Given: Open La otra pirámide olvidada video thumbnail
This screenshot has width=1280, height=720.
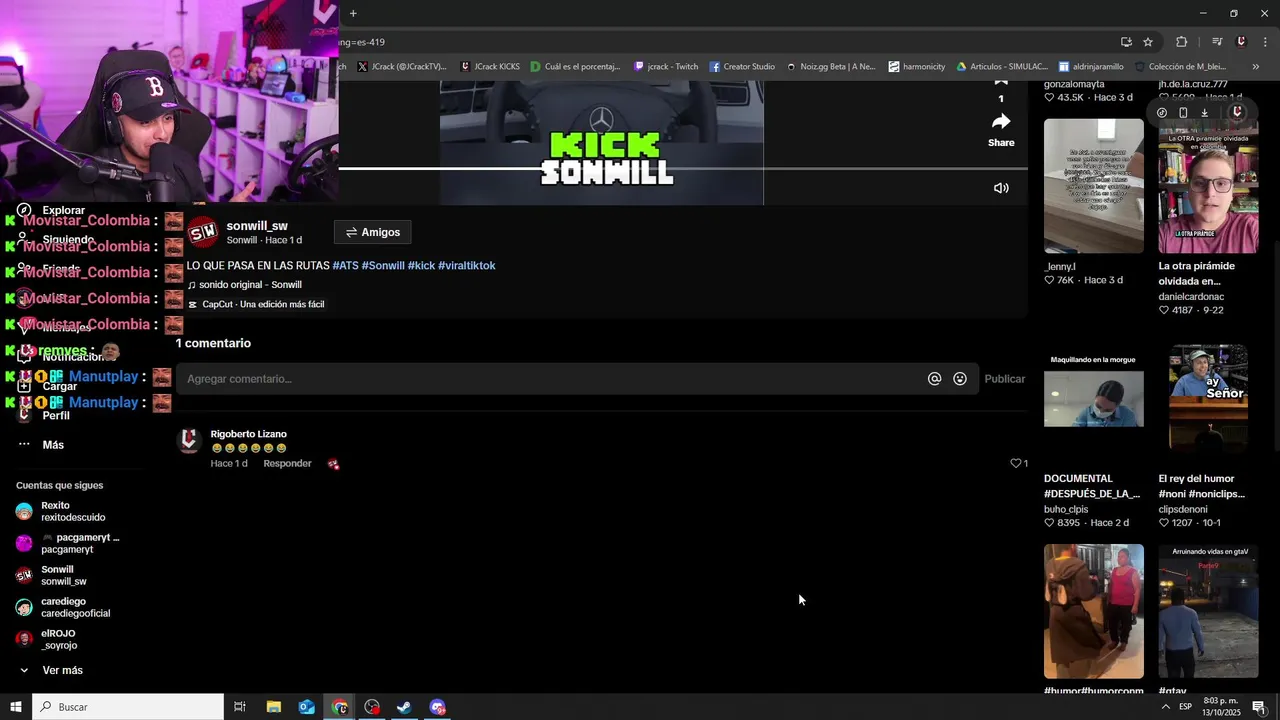Looking at the screenshot, I should pyautogui.click(x=1208, y=186).
